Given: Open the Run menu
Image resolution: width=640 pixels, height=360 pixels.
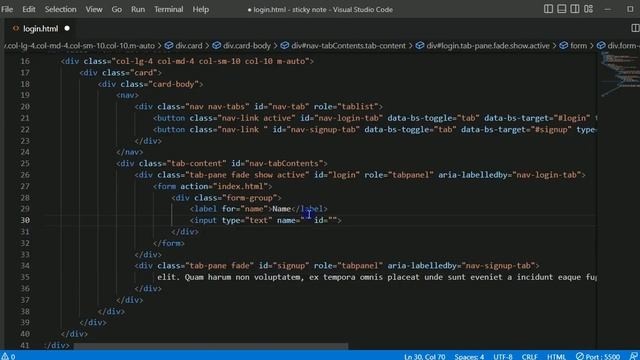Looking at the screenshot, I should (x=138, y=9).
